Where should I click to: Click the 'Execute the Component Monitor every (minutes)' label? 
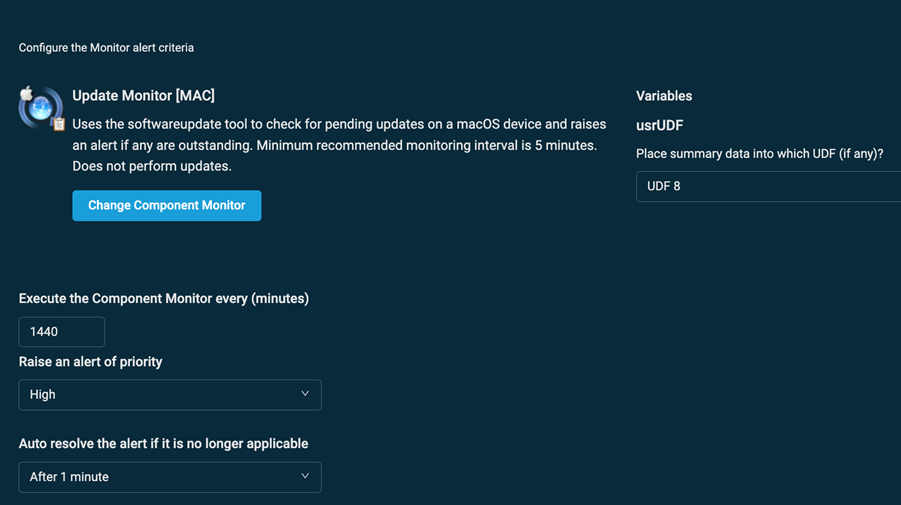[x=163, y=299]
